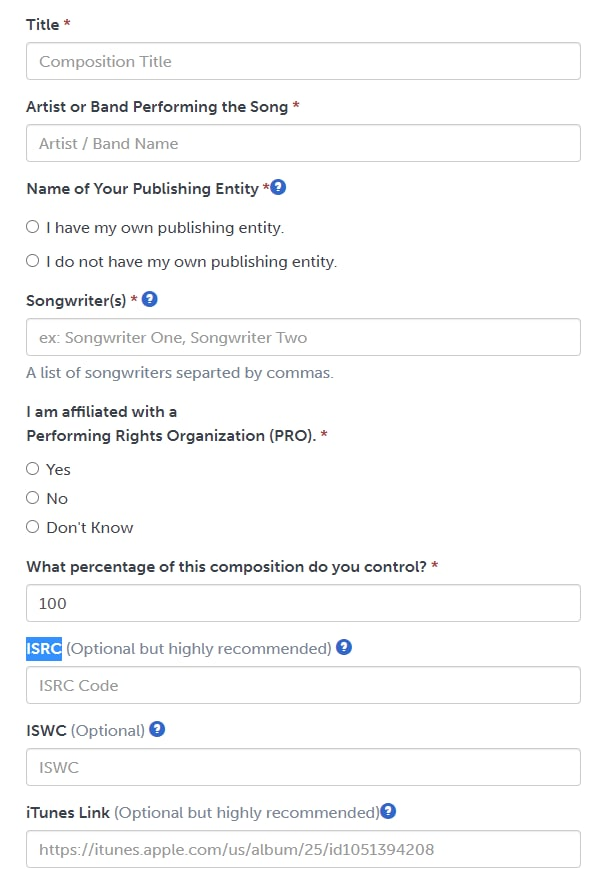This screenshot has width=605, height=884.
Task: Click the composition percentage field showing 100
Action: tap(303, 603)
